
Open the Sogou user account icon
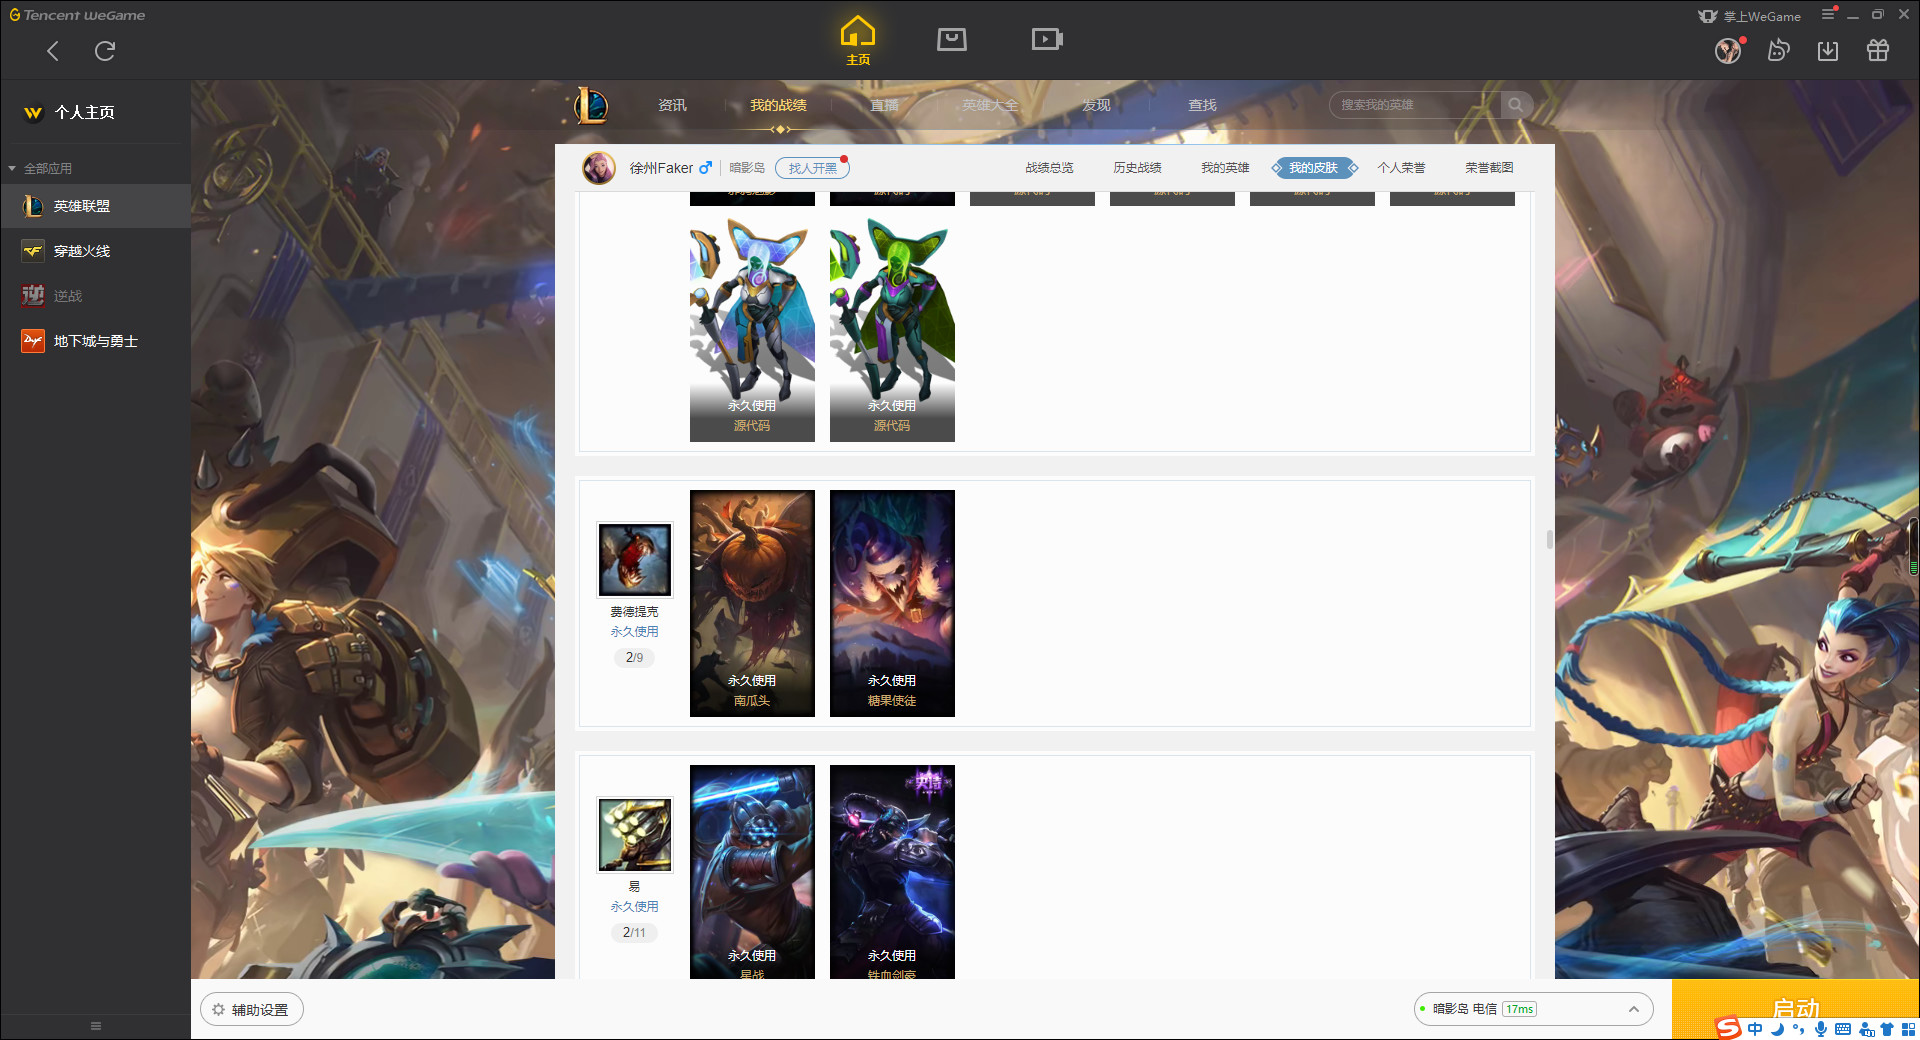pyautogui.click(x=1866, y=1029)
